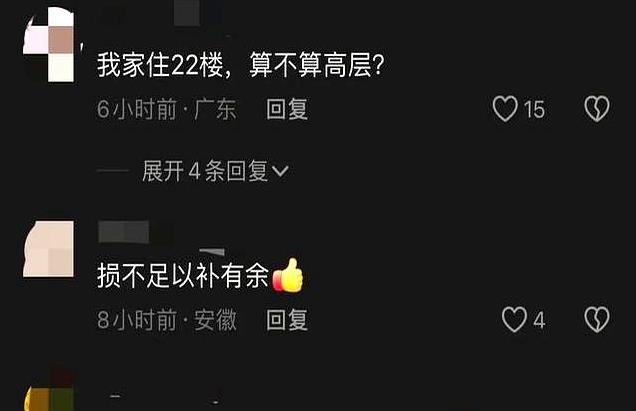Open avatar of the 广东 commenter
636x411 pixels.
[x=49, y=45]
